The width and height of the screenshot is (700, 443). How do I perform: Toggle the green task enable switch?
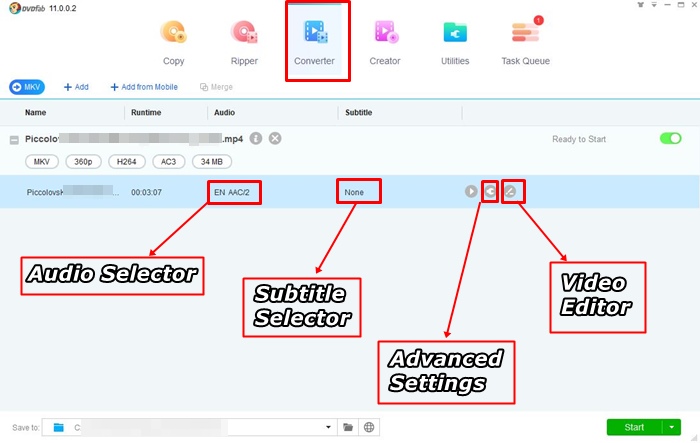pos(670,139)
